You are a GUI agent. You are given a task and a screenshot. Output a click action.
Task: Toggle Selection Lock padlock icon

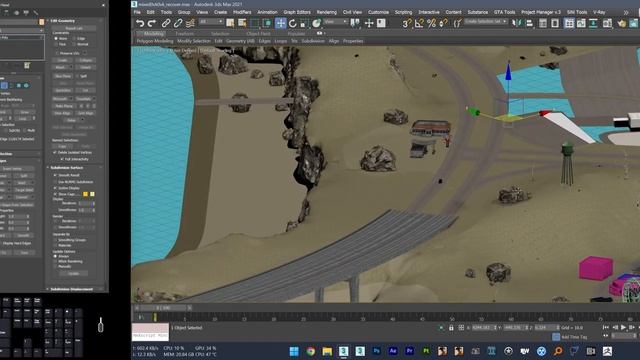pyautogui.click(x=451, y=328)
